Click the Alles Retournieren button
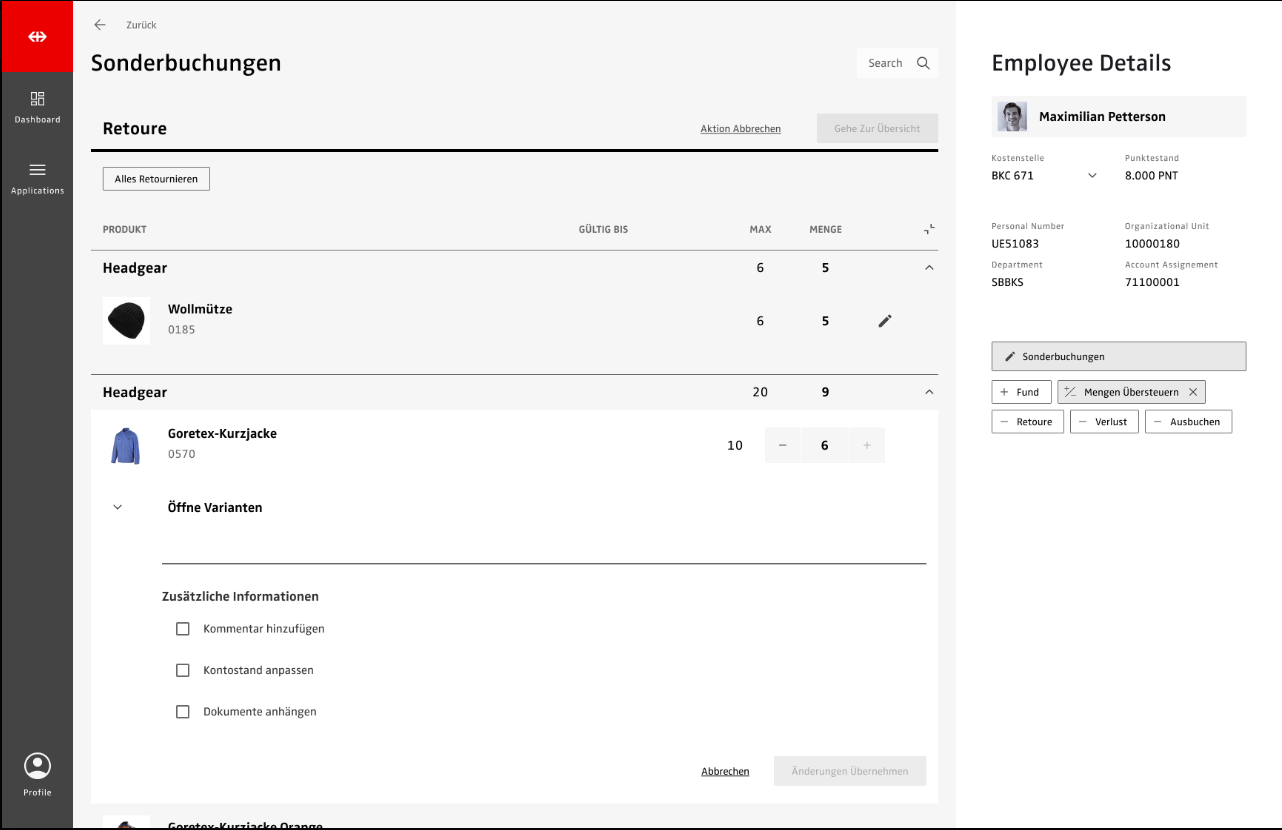Screen dimensions: 1282x830 [156, 179]
